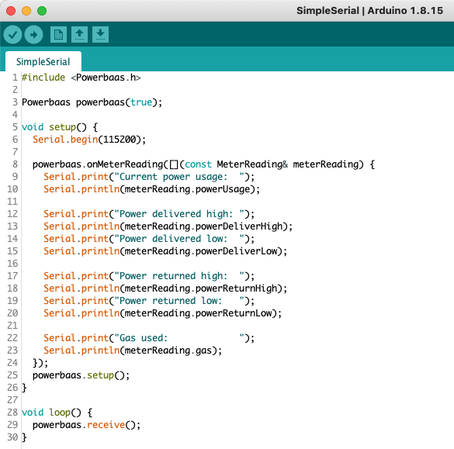Maximize the window with the green button
Image resolution: width=454 pixels, height=449 pixels.
[42, 11]
